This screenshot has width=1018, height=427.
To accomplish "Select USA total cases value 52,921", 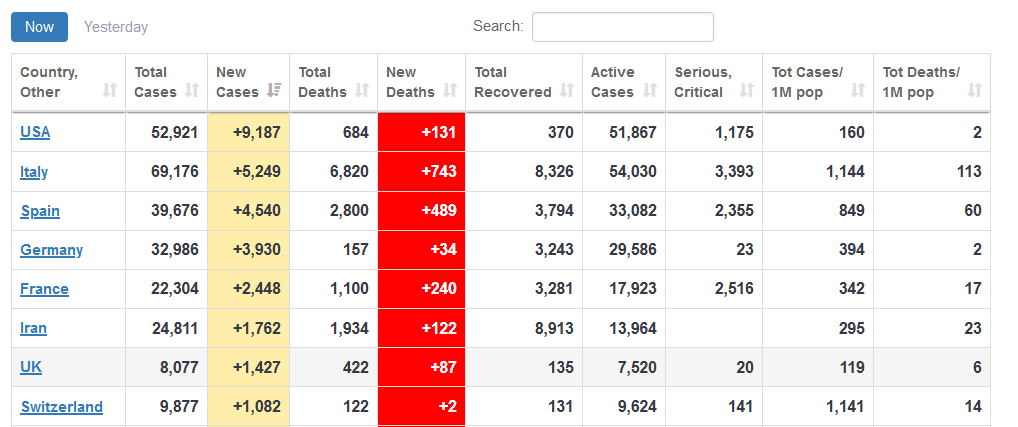I will [175, 132].
